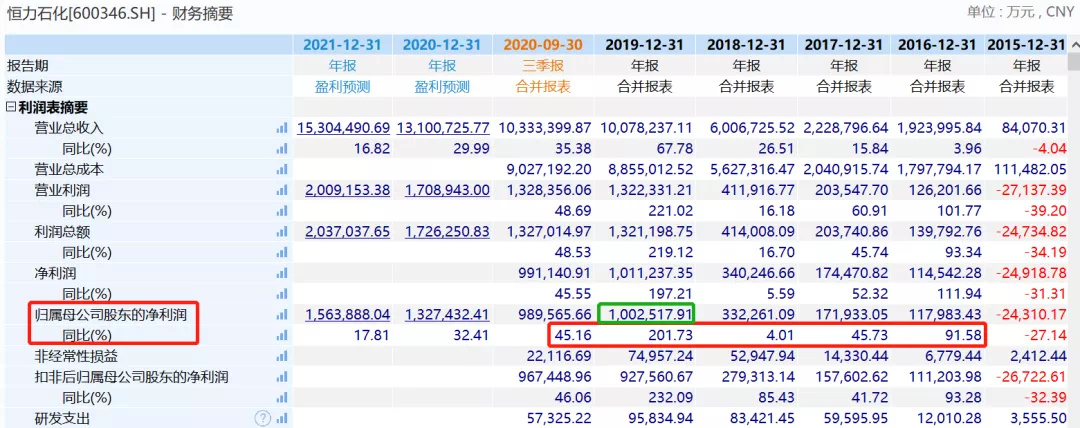Select 2018 net profit 340,246.66

(x=756, y=274)
